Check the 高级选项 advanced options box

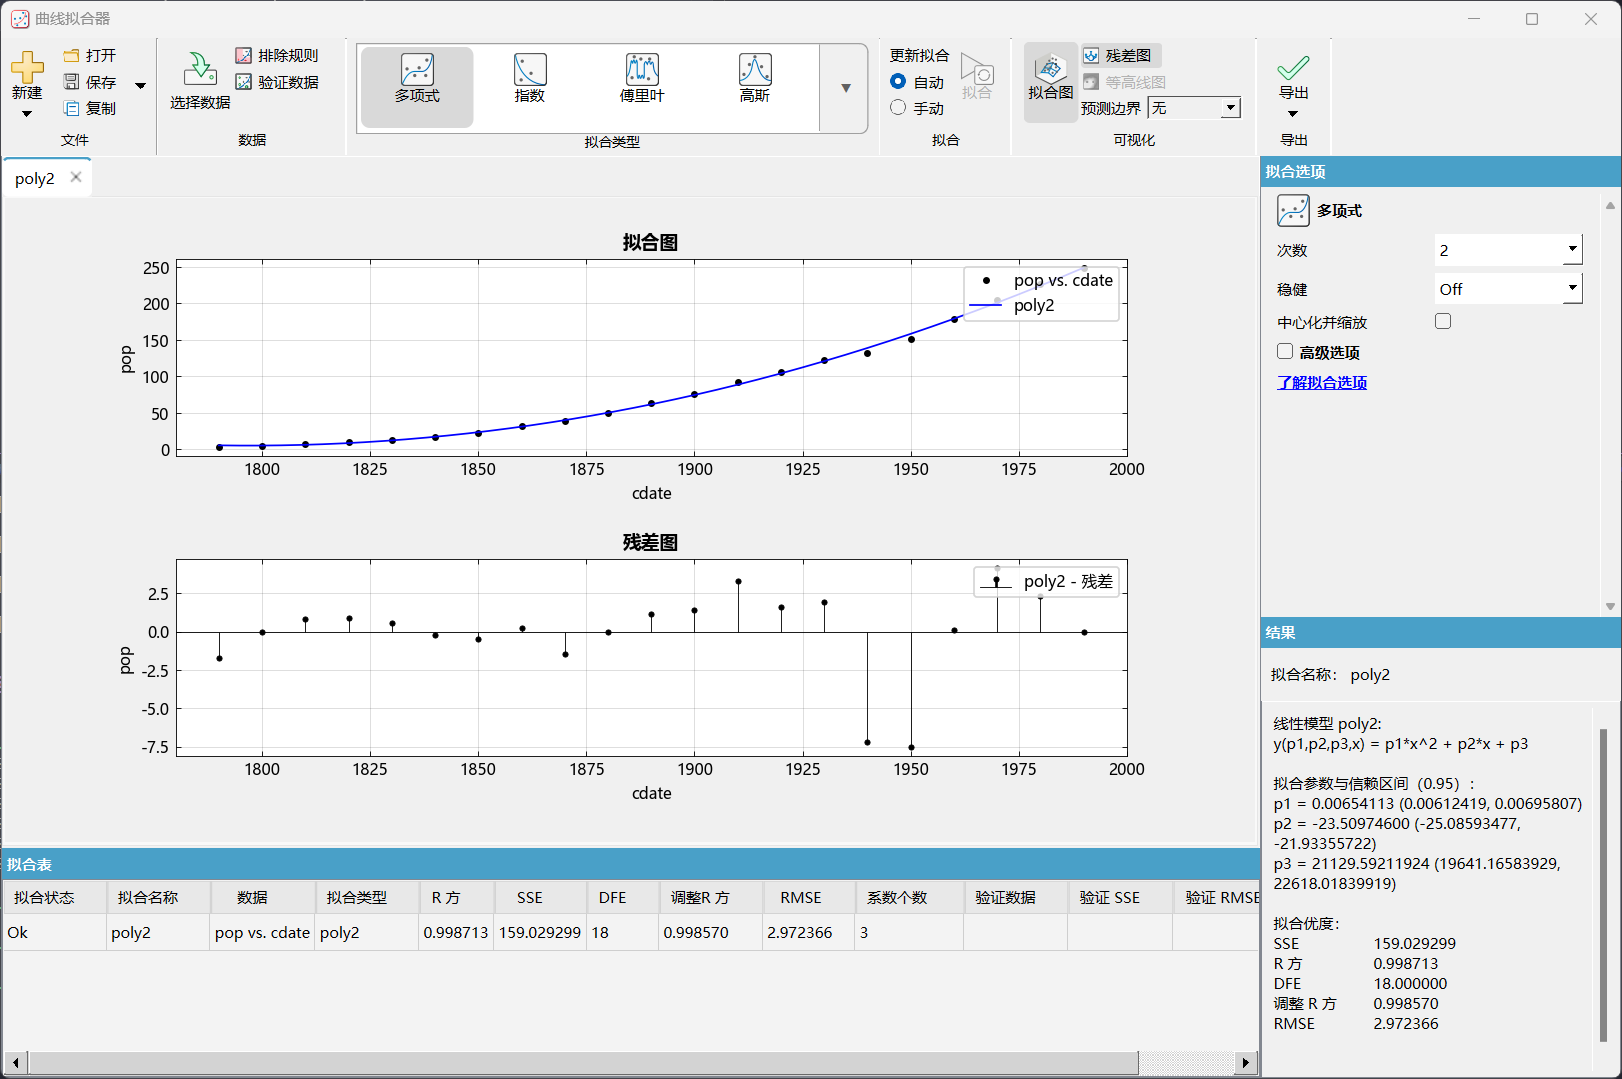coord(1285,351)
